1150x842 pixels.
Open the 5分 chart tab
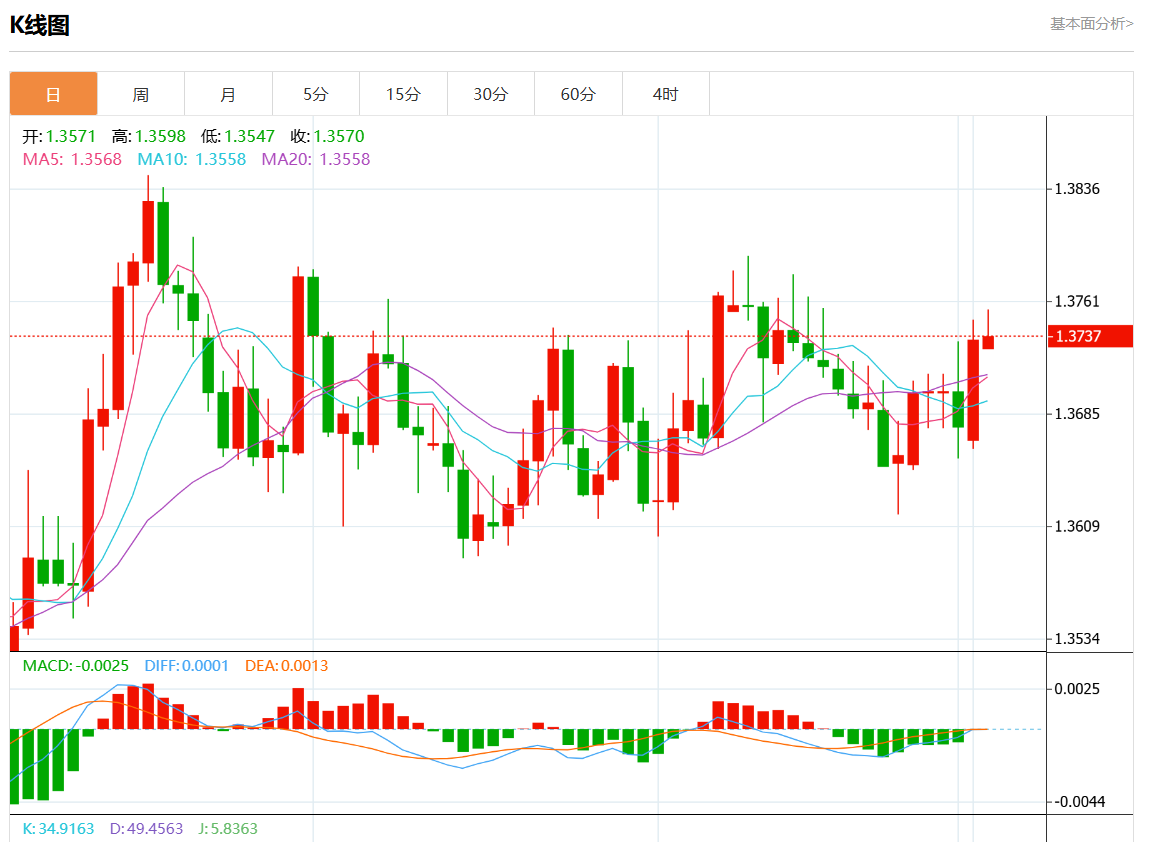pos(315,94)
